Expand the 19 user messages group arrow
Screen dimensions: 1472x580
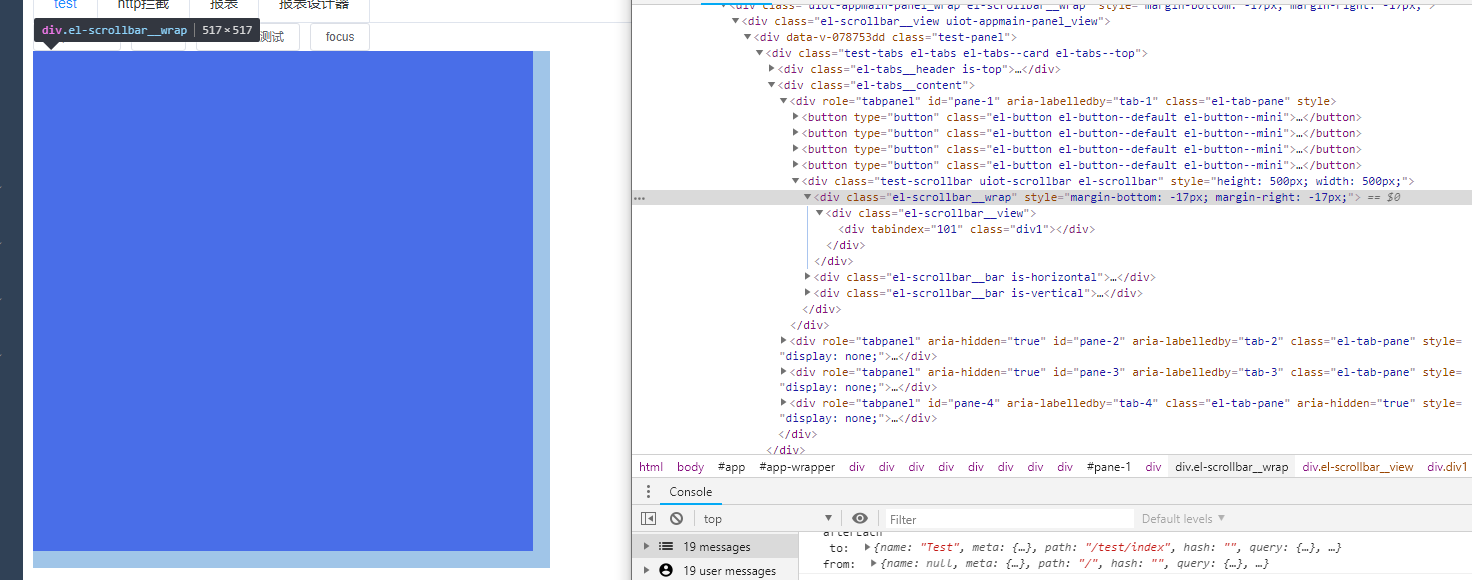click(647, 570)
